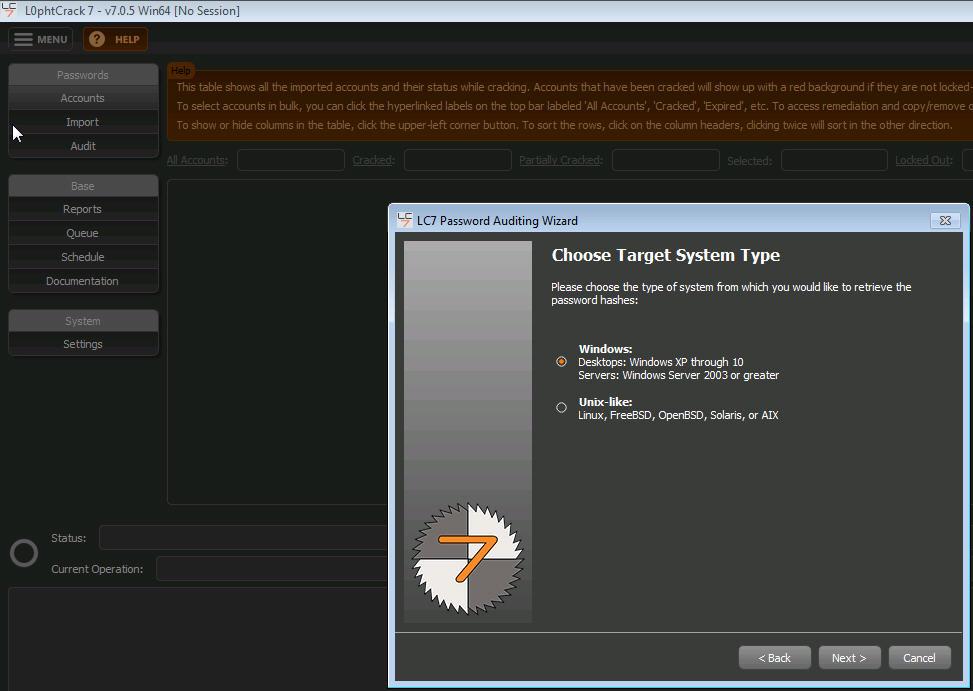Click the Selected count field
Image resolution: width=973 pixels, height=691 pixels.
click(x=835, y=160)
